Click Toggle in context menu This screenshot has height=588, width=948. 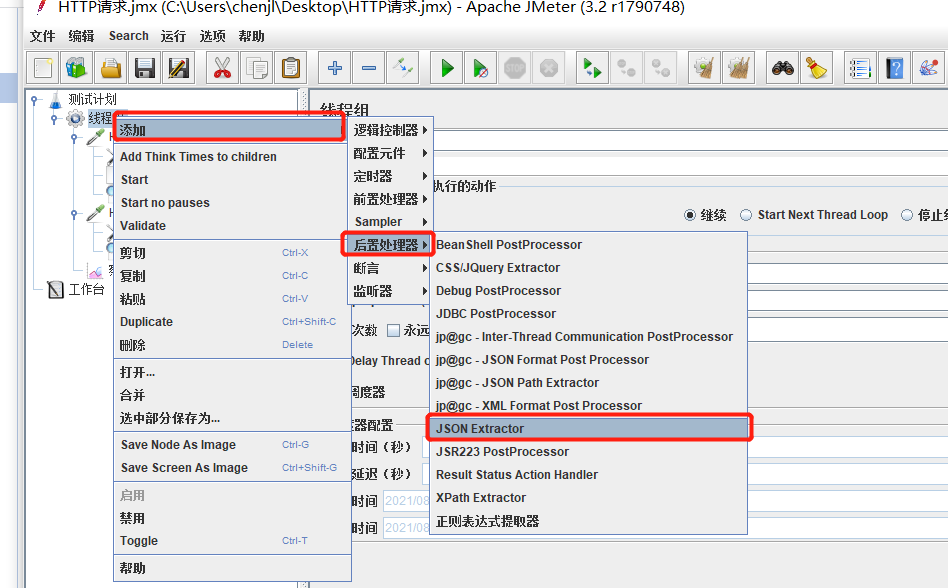click(232, 541)
